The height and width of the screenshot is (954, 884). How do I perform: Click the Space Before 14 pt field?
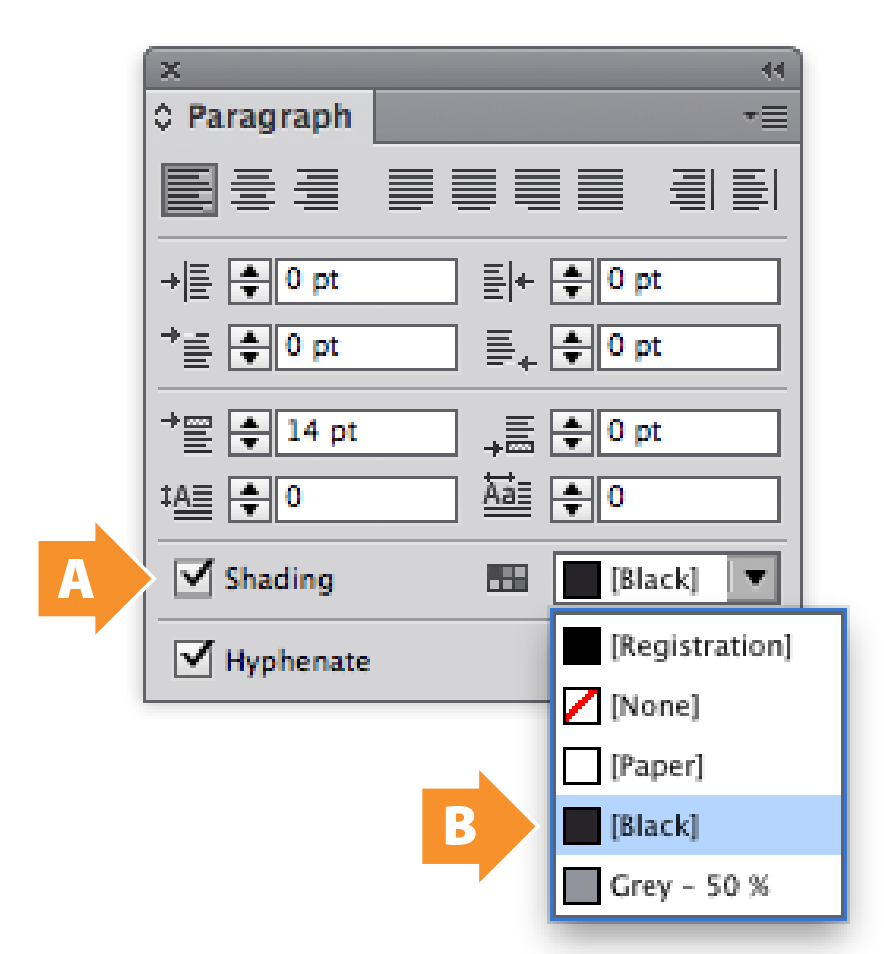pos(365,432)
